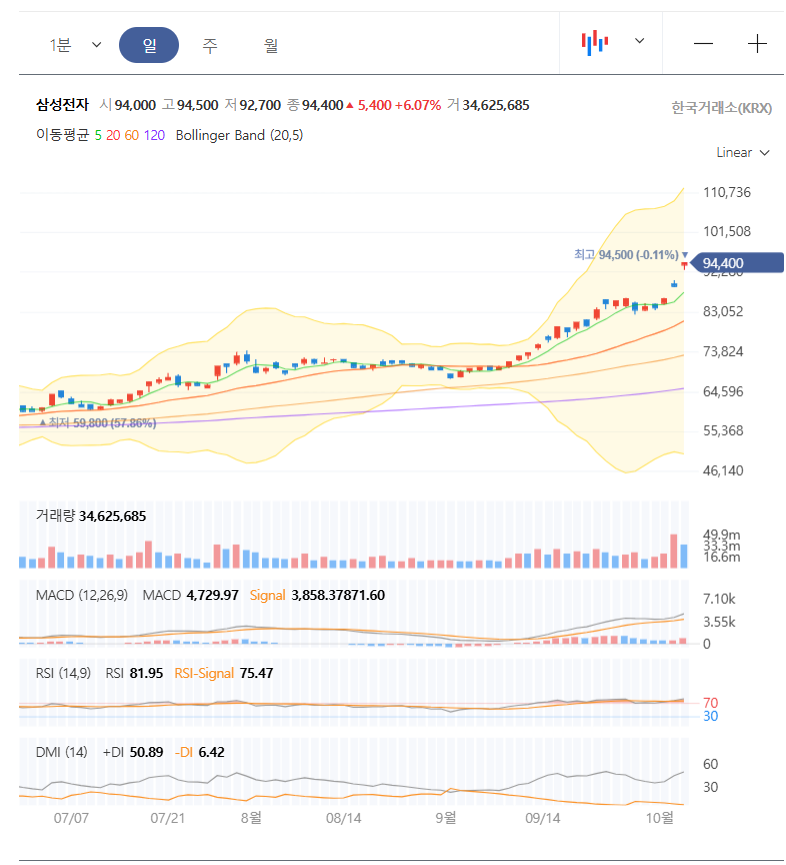The image size is (786, 865).
Task: Select the 5-day moving average legend
Action: click(98, 135)
